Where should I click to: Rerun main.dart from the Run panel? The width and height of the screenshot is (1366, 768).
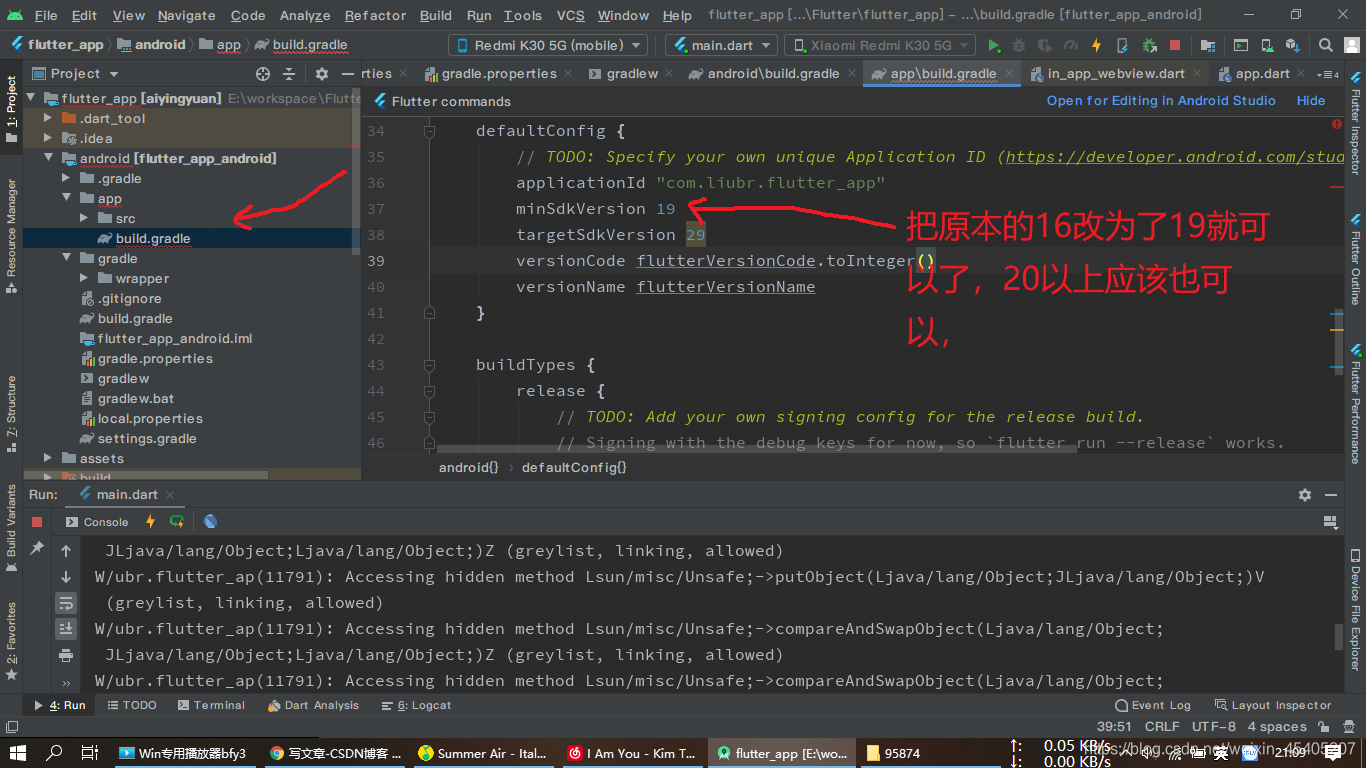(177, 521)
